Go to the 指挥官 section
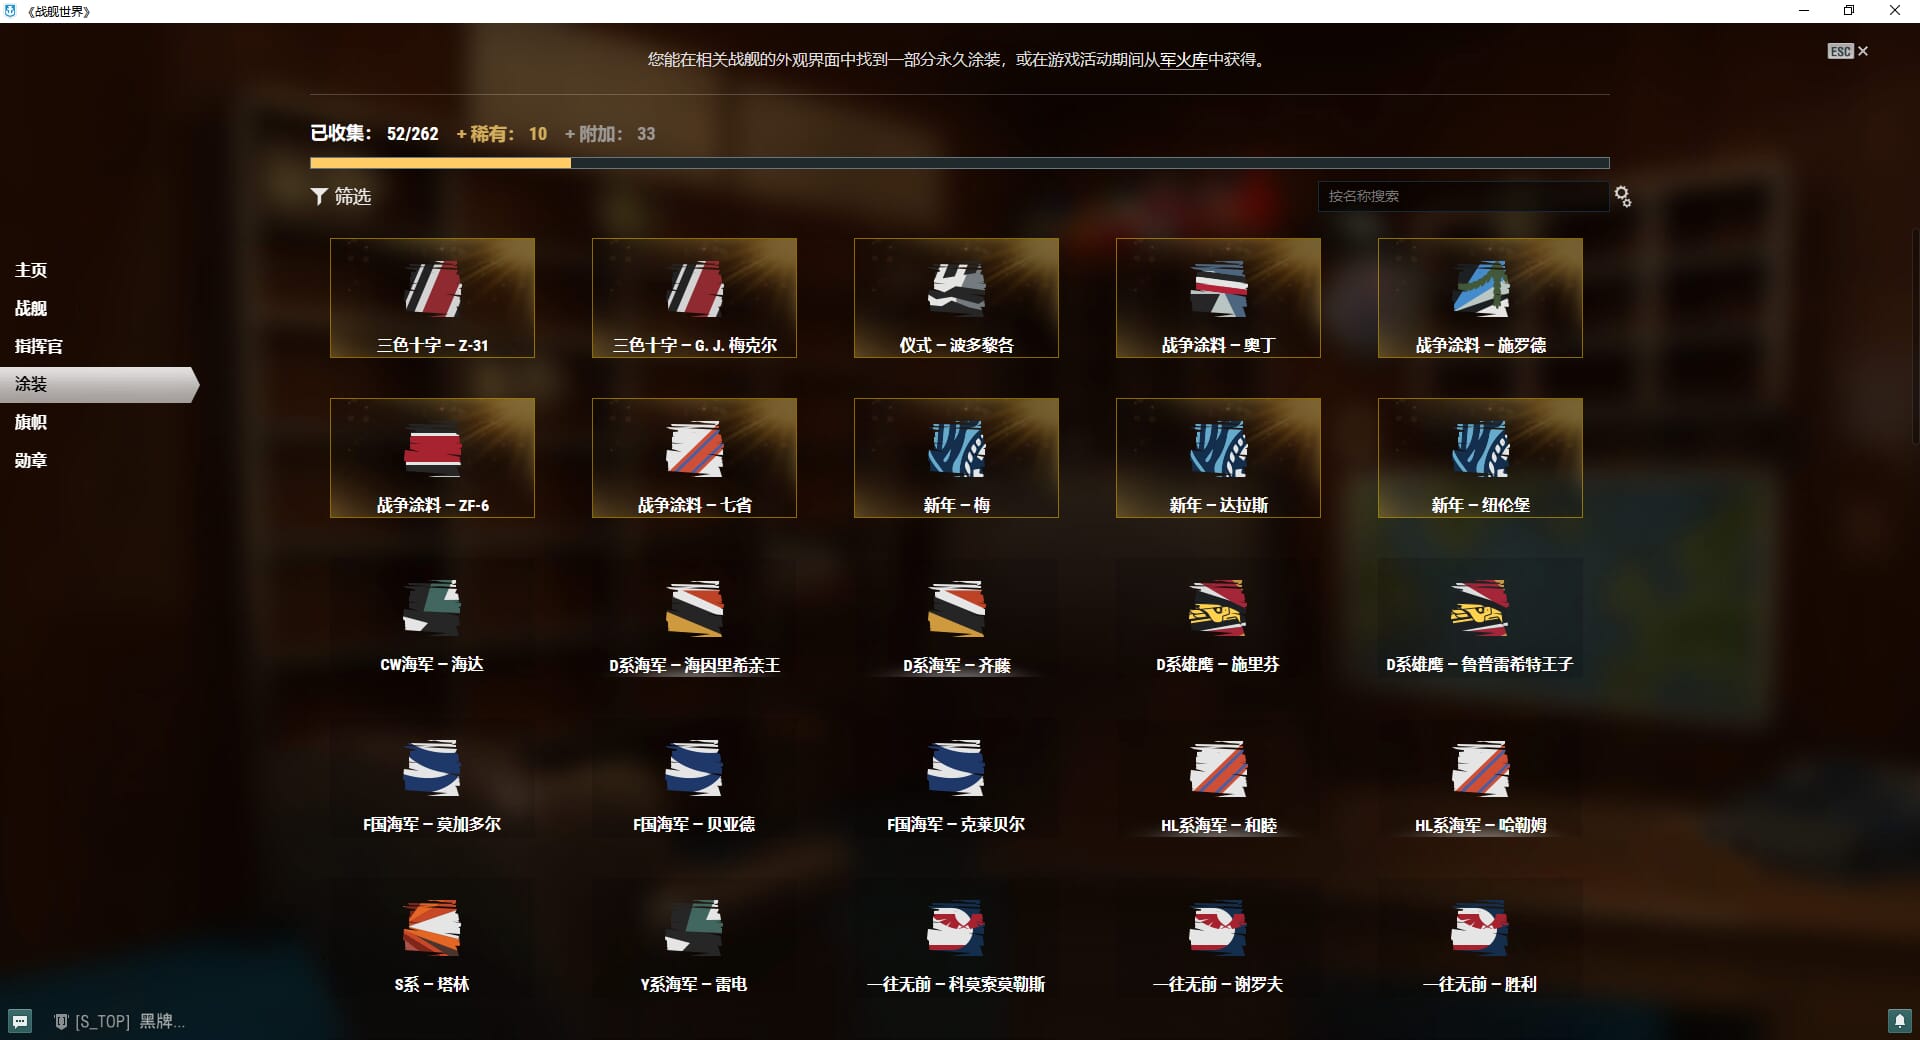The height and width of the screenshot is (1040, 1920). click(x=39, y=346)
